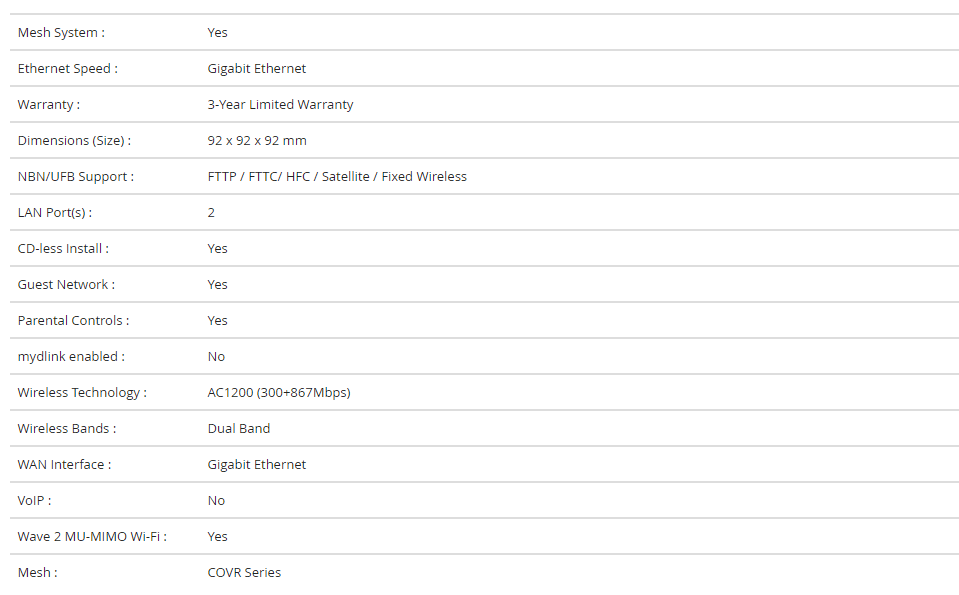
Task: Click the Guest Network label
Action: [66, 284]
